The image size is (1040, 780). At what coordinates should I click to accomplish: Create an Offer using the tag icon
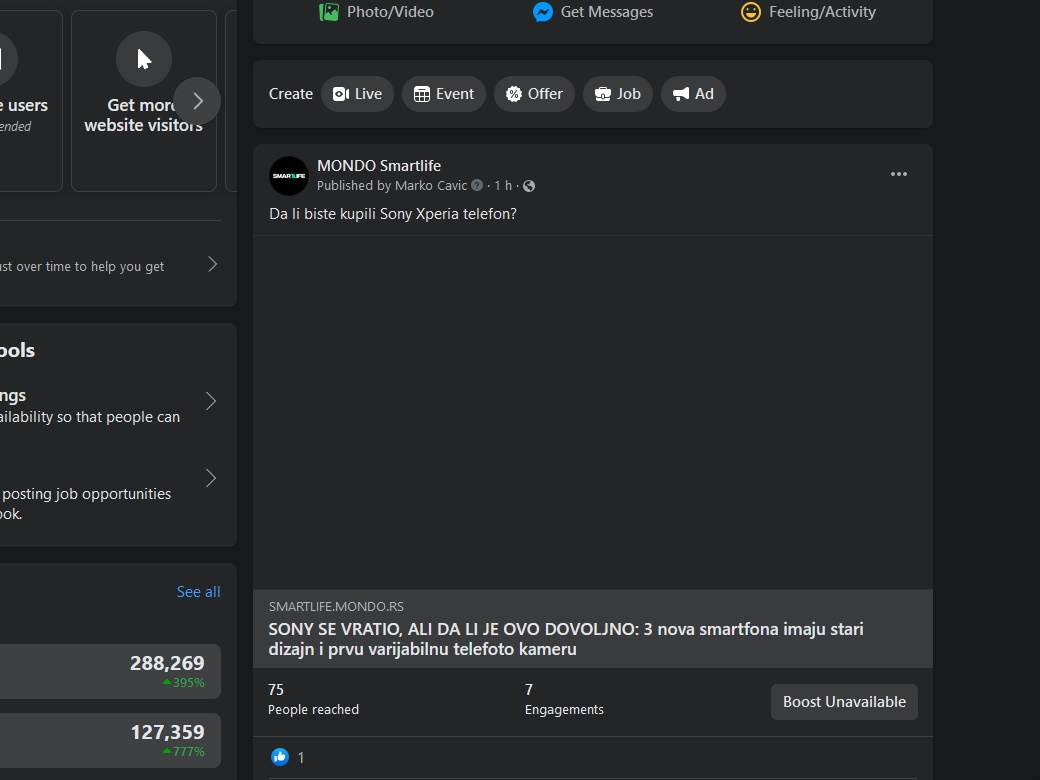point(513,93)
